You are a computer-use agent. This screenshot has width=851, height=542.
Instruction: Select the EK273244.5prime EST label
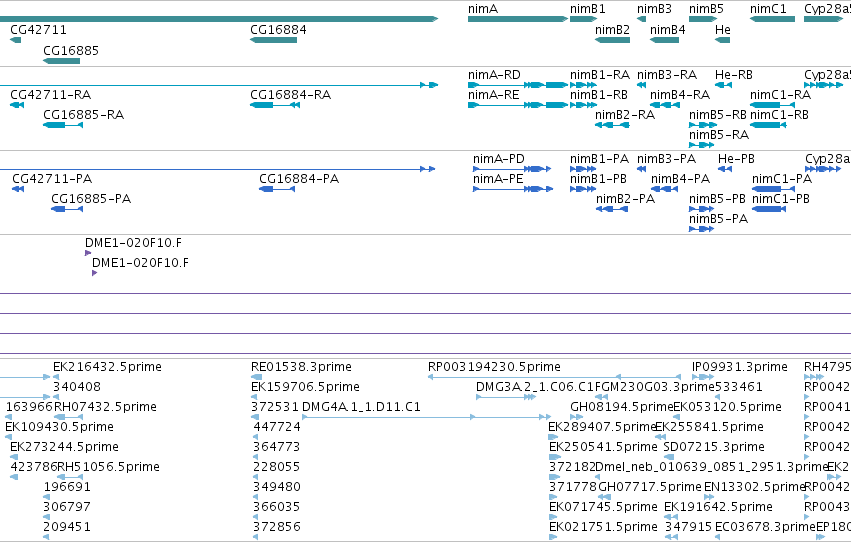click(64, 447)
